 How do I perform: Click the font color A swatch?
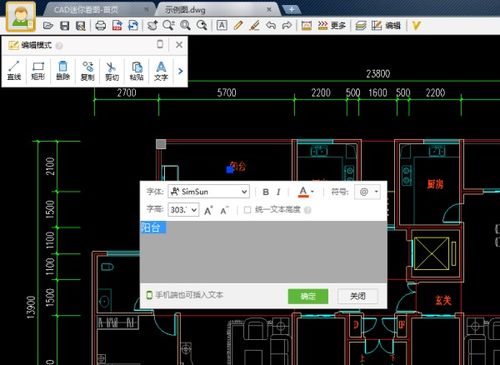[x=303, y=192]
